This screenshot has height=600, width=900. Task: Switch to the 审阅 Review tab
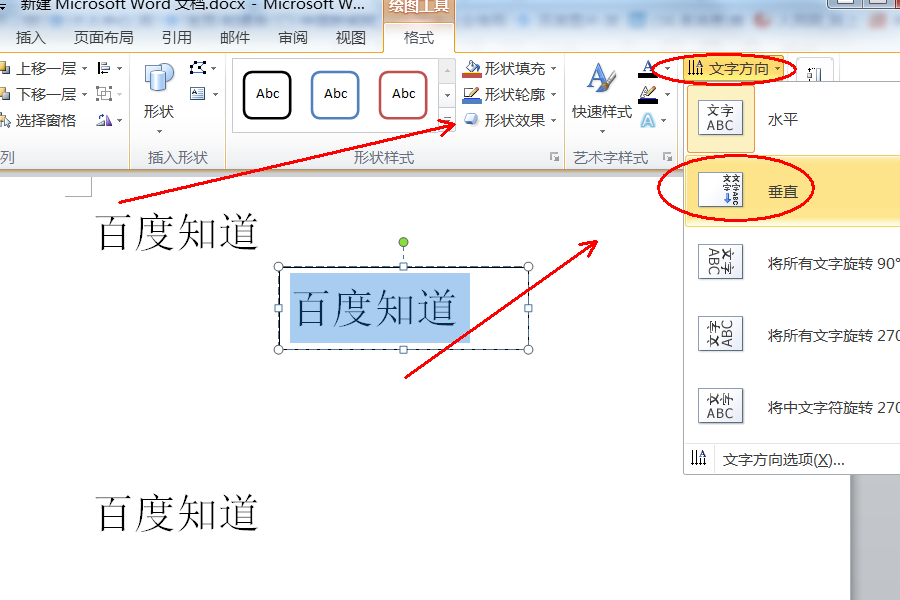click(x=292, y=37)
